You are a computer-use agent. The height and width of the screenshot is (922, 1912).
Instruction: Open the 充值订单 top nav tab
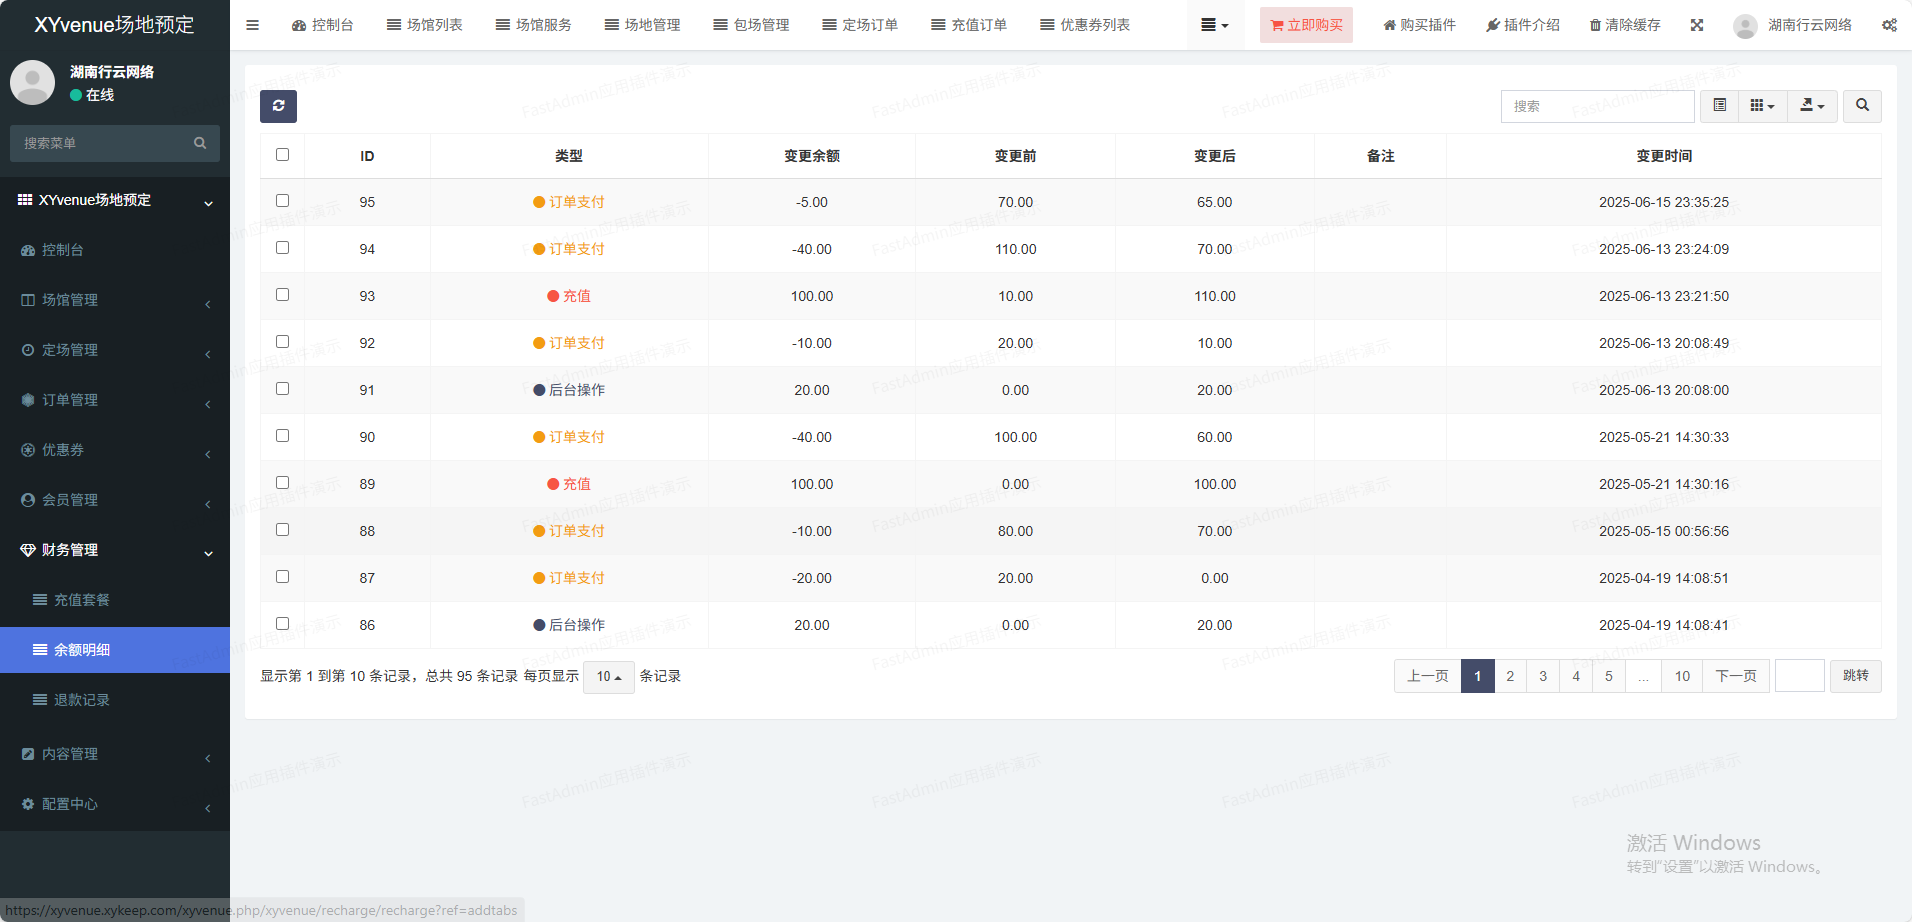[x=968, y=25]
